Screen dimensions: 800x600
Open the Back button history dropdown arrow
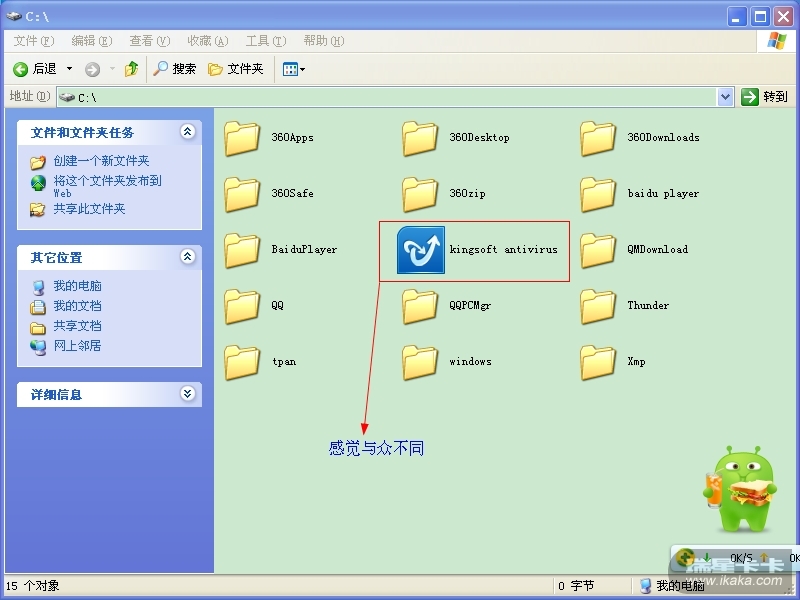(69, 68)
